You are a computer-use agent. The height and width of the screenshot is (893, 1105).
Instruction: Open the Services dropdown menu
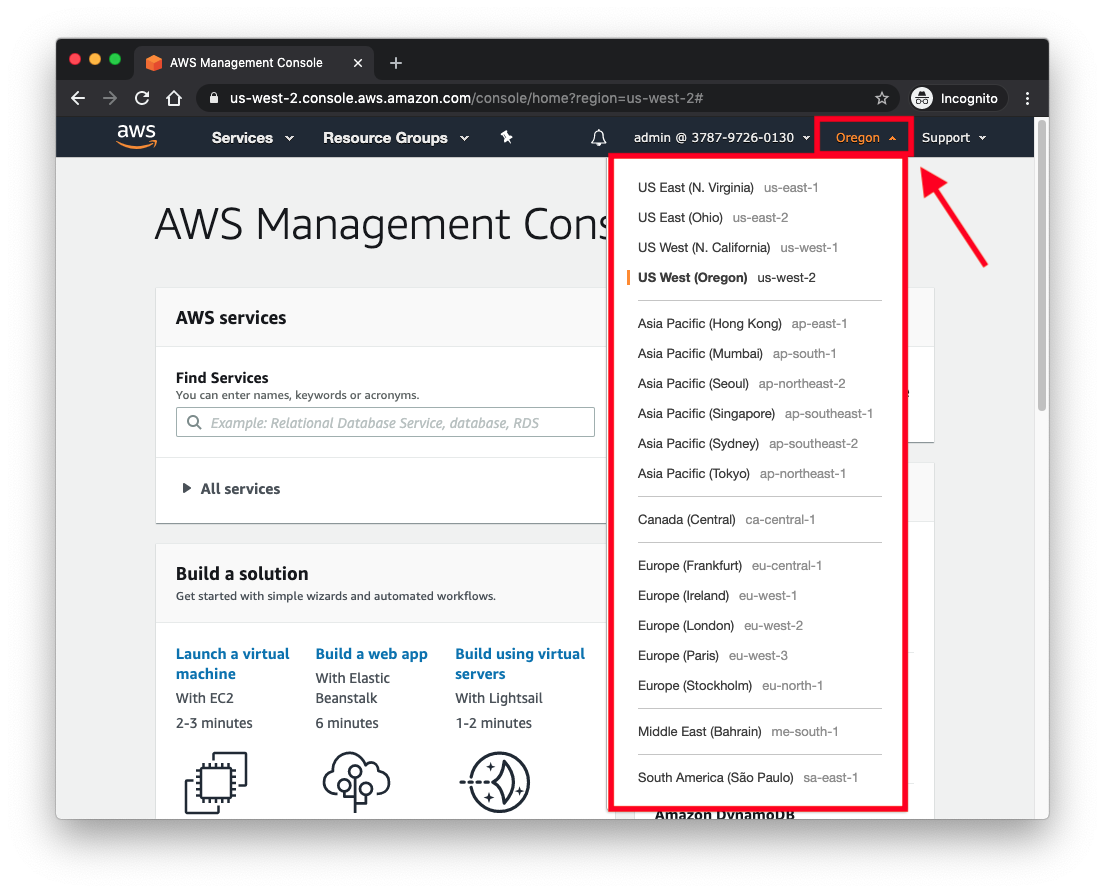click(252, 137)
